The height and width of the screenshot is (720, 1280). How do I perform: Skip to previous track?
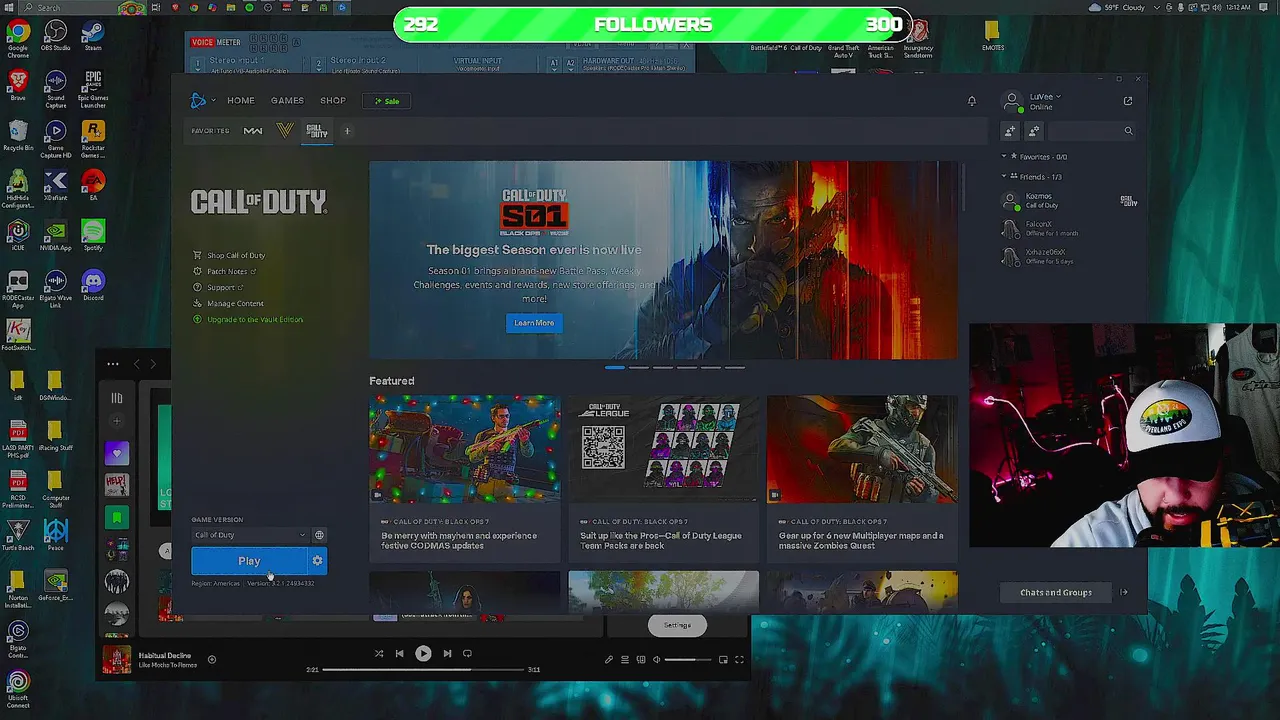click(399, 654)
